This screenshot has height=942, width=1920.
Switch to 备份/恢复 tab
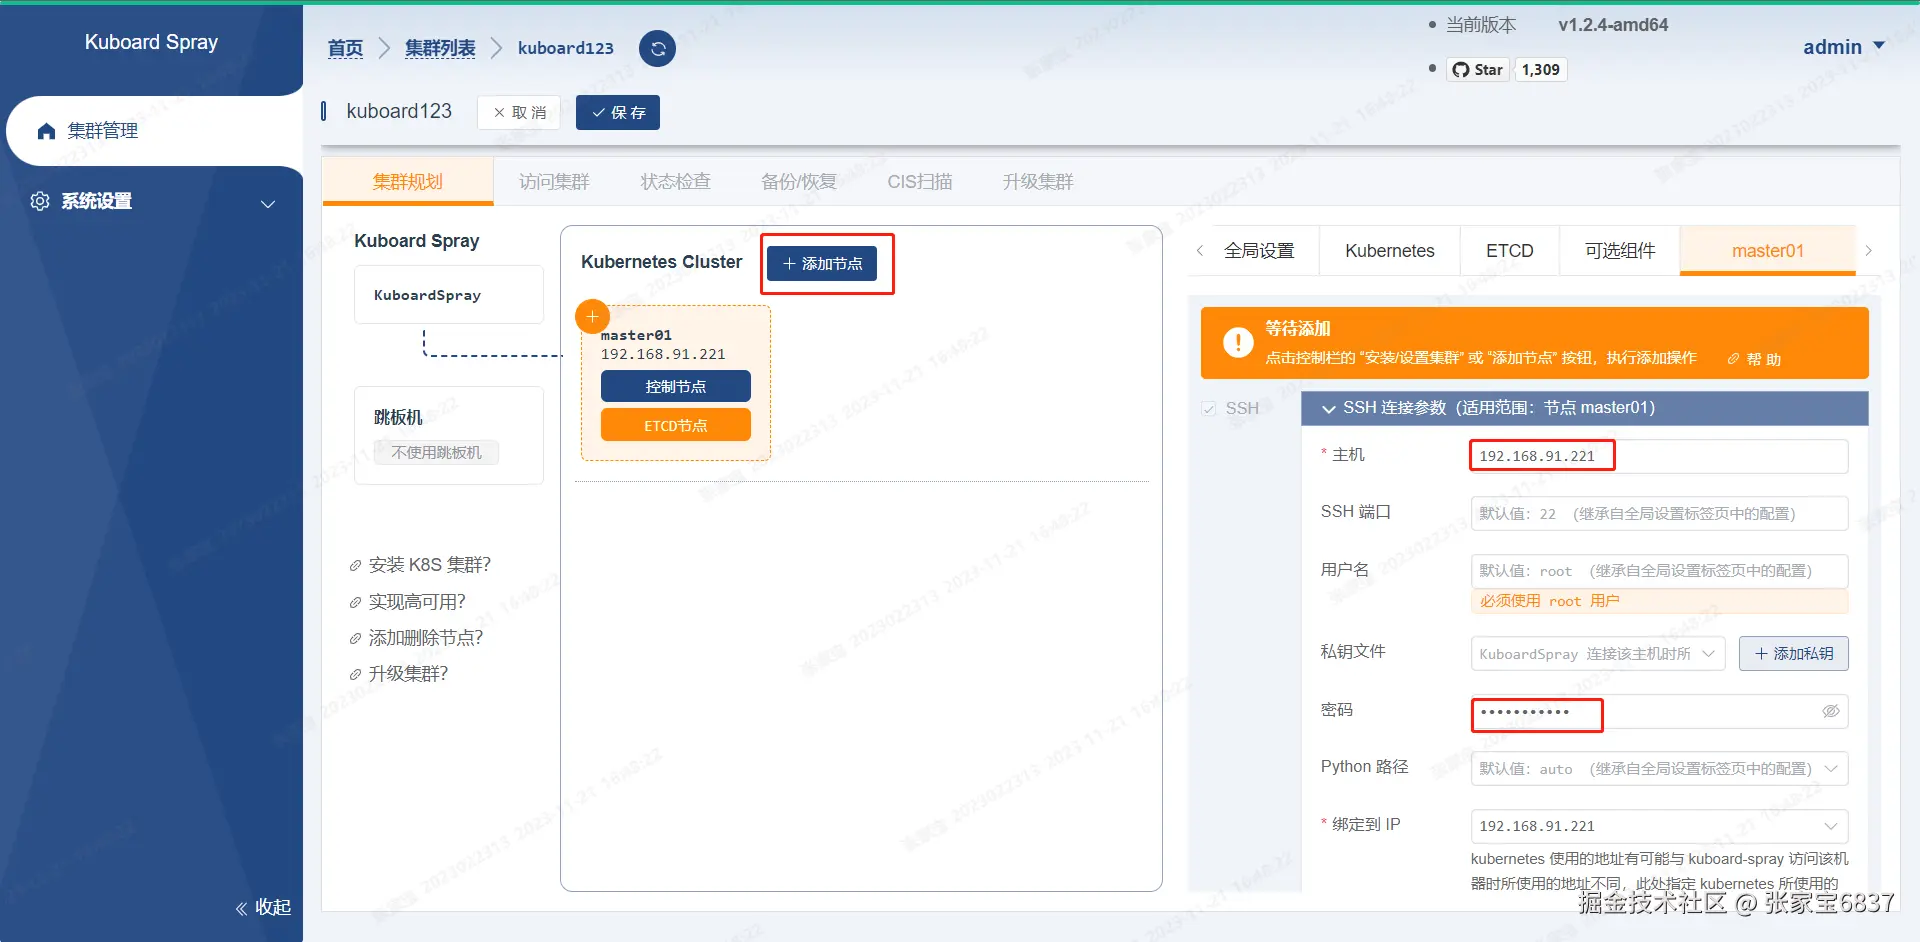click(799, 181)
